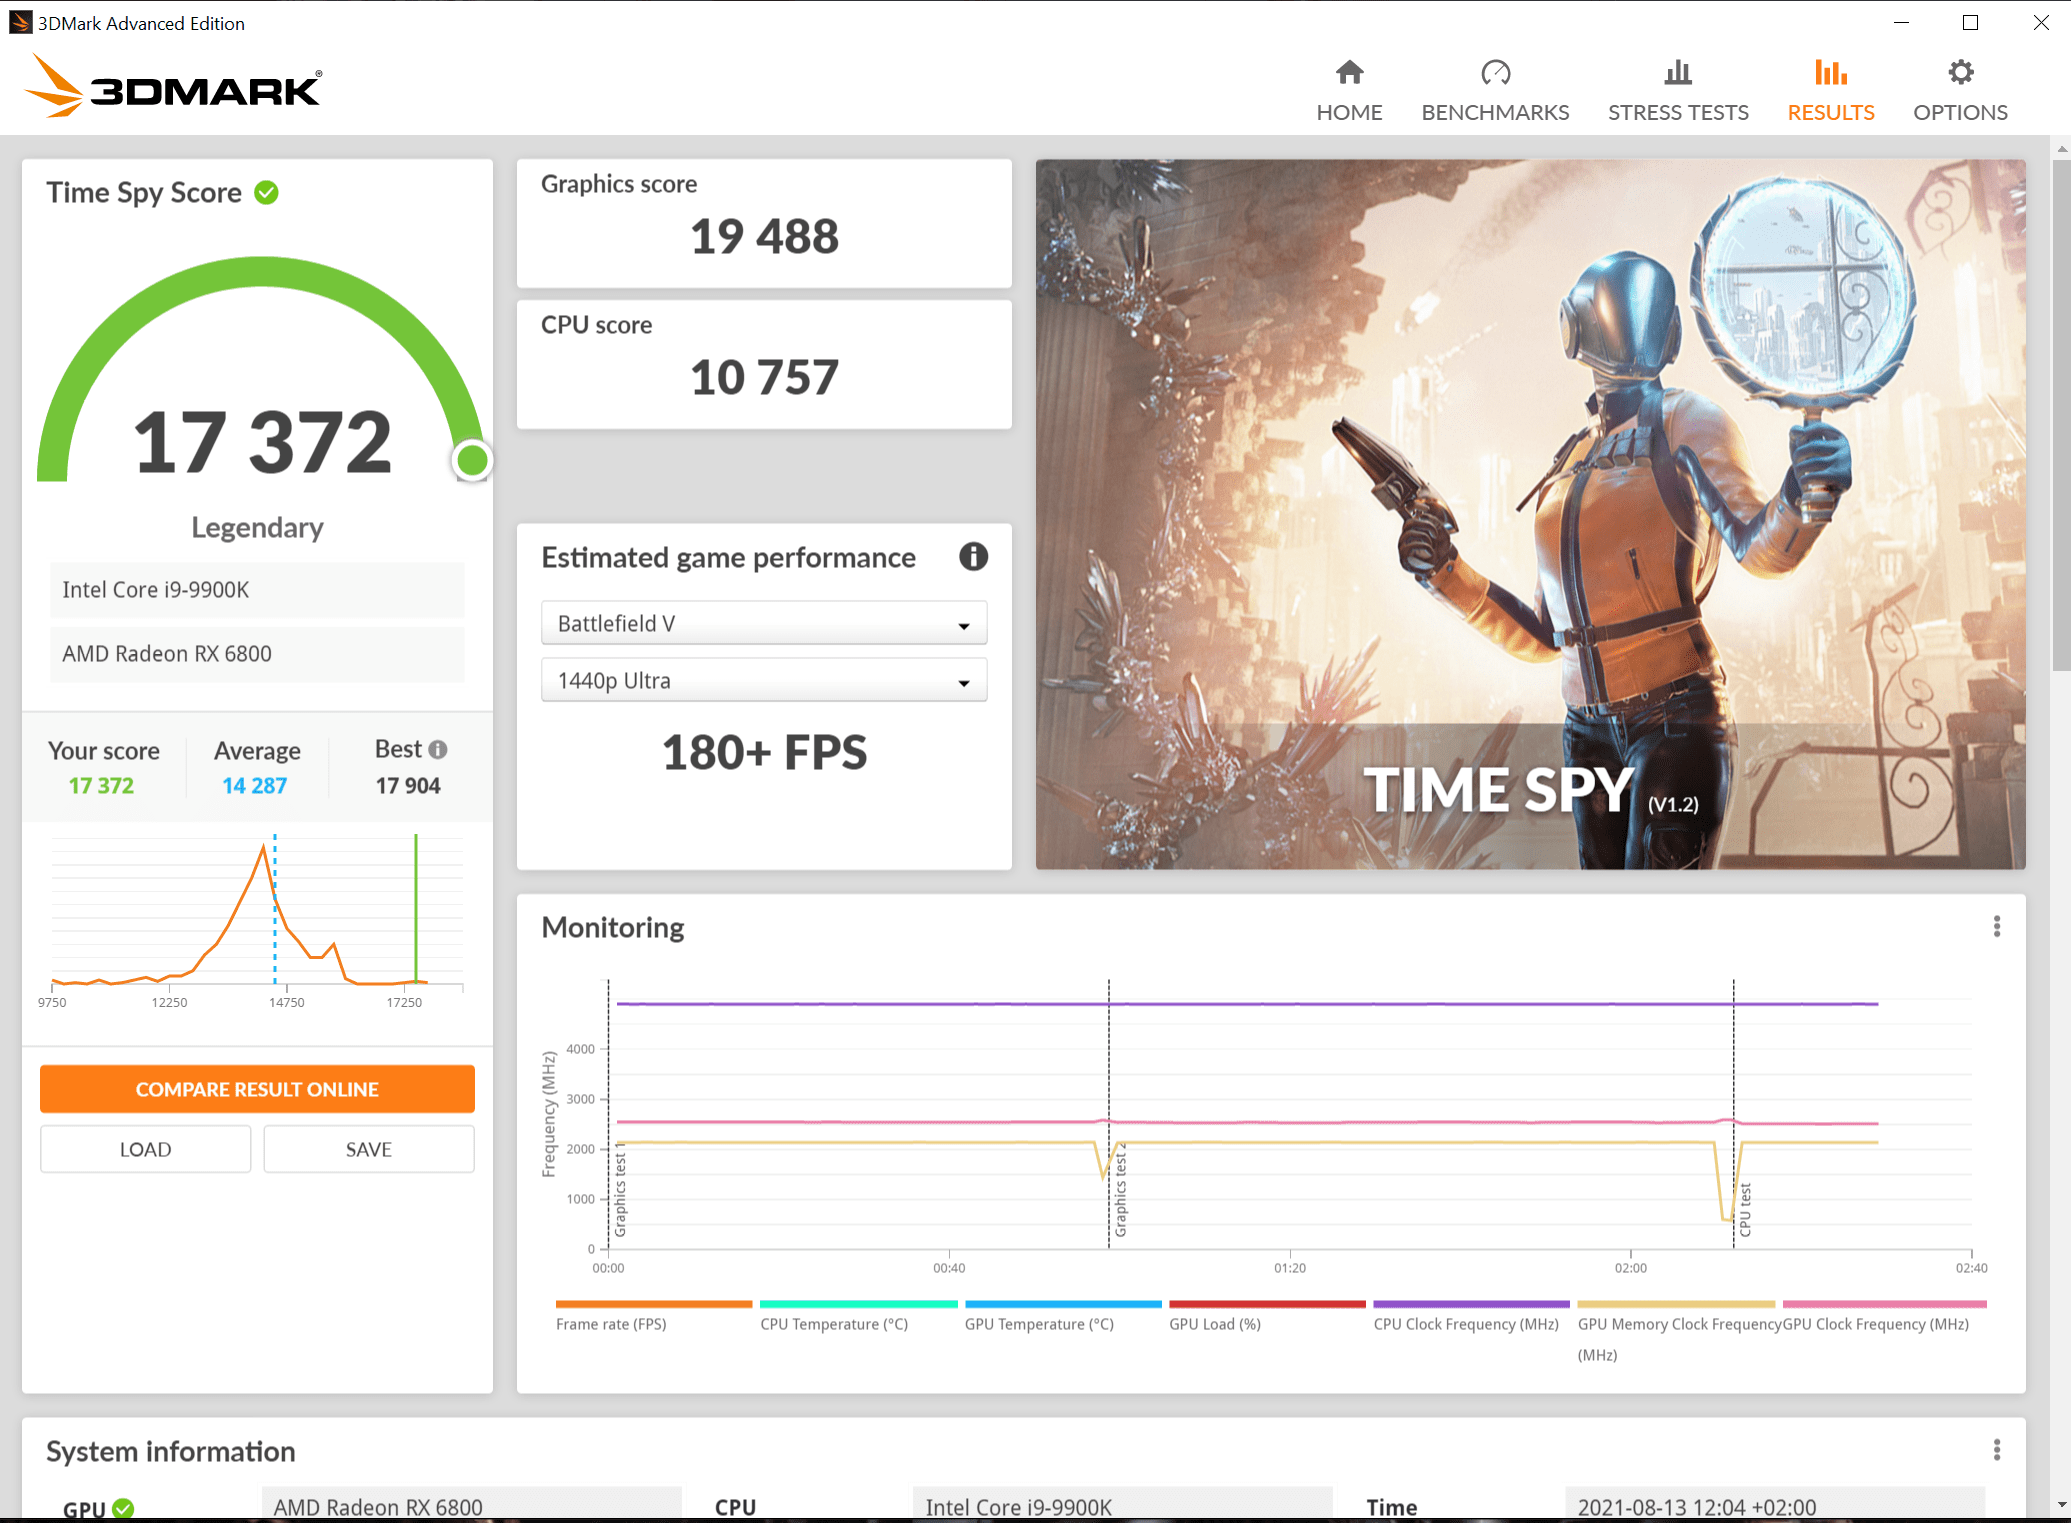Image resolution: width=2071 pixels, height=1523 pixels.
Task: Open Monitoring panel three-dot menu
Action: point(1996,927)
